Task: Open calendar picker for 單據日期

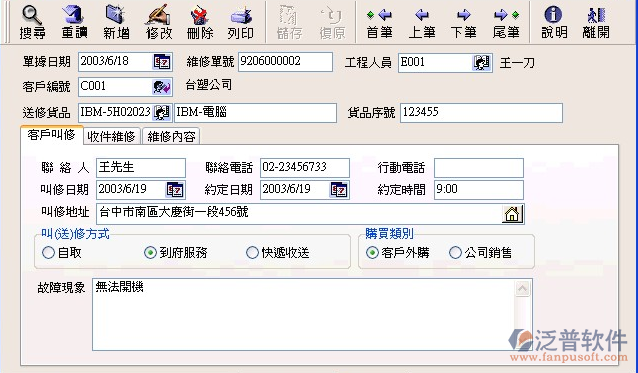Action: click(x=162, y=62)
